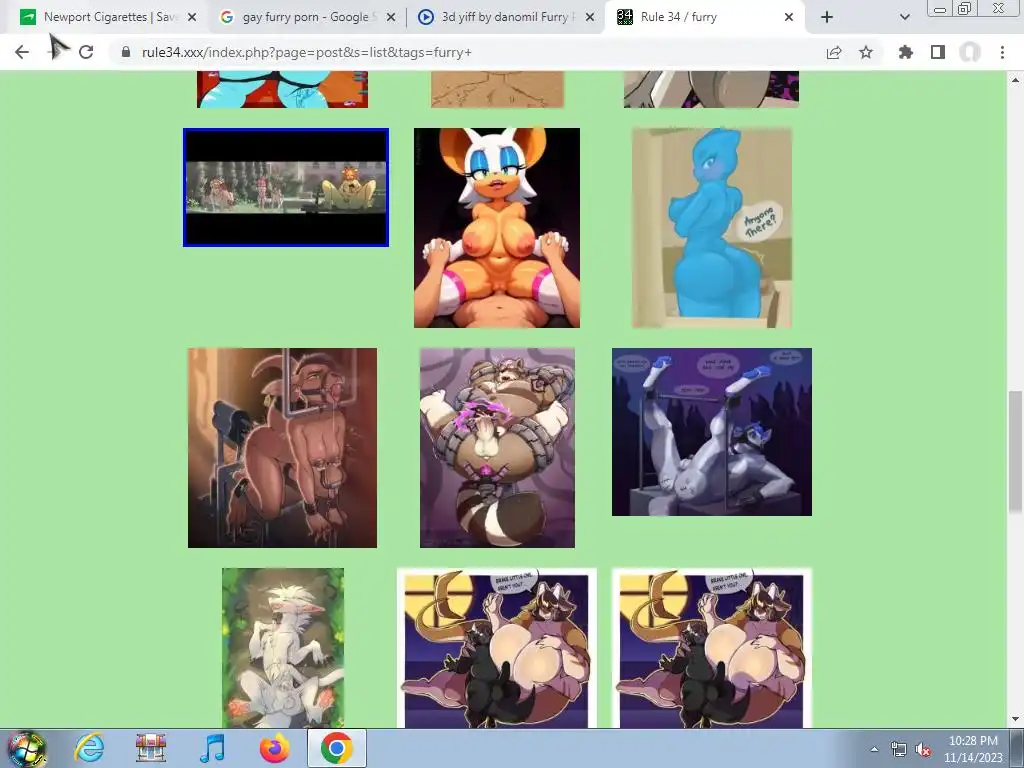Click the scrollbar up arrow

coord(1016,80)
